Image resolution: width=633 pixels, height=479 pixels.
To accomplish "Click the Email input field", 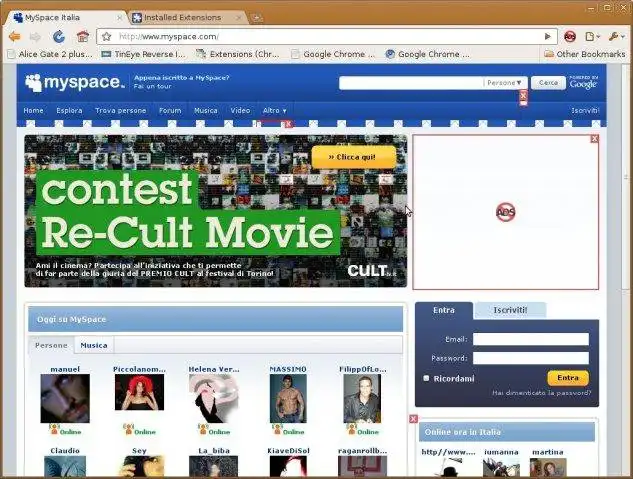I will pos(530,339).
